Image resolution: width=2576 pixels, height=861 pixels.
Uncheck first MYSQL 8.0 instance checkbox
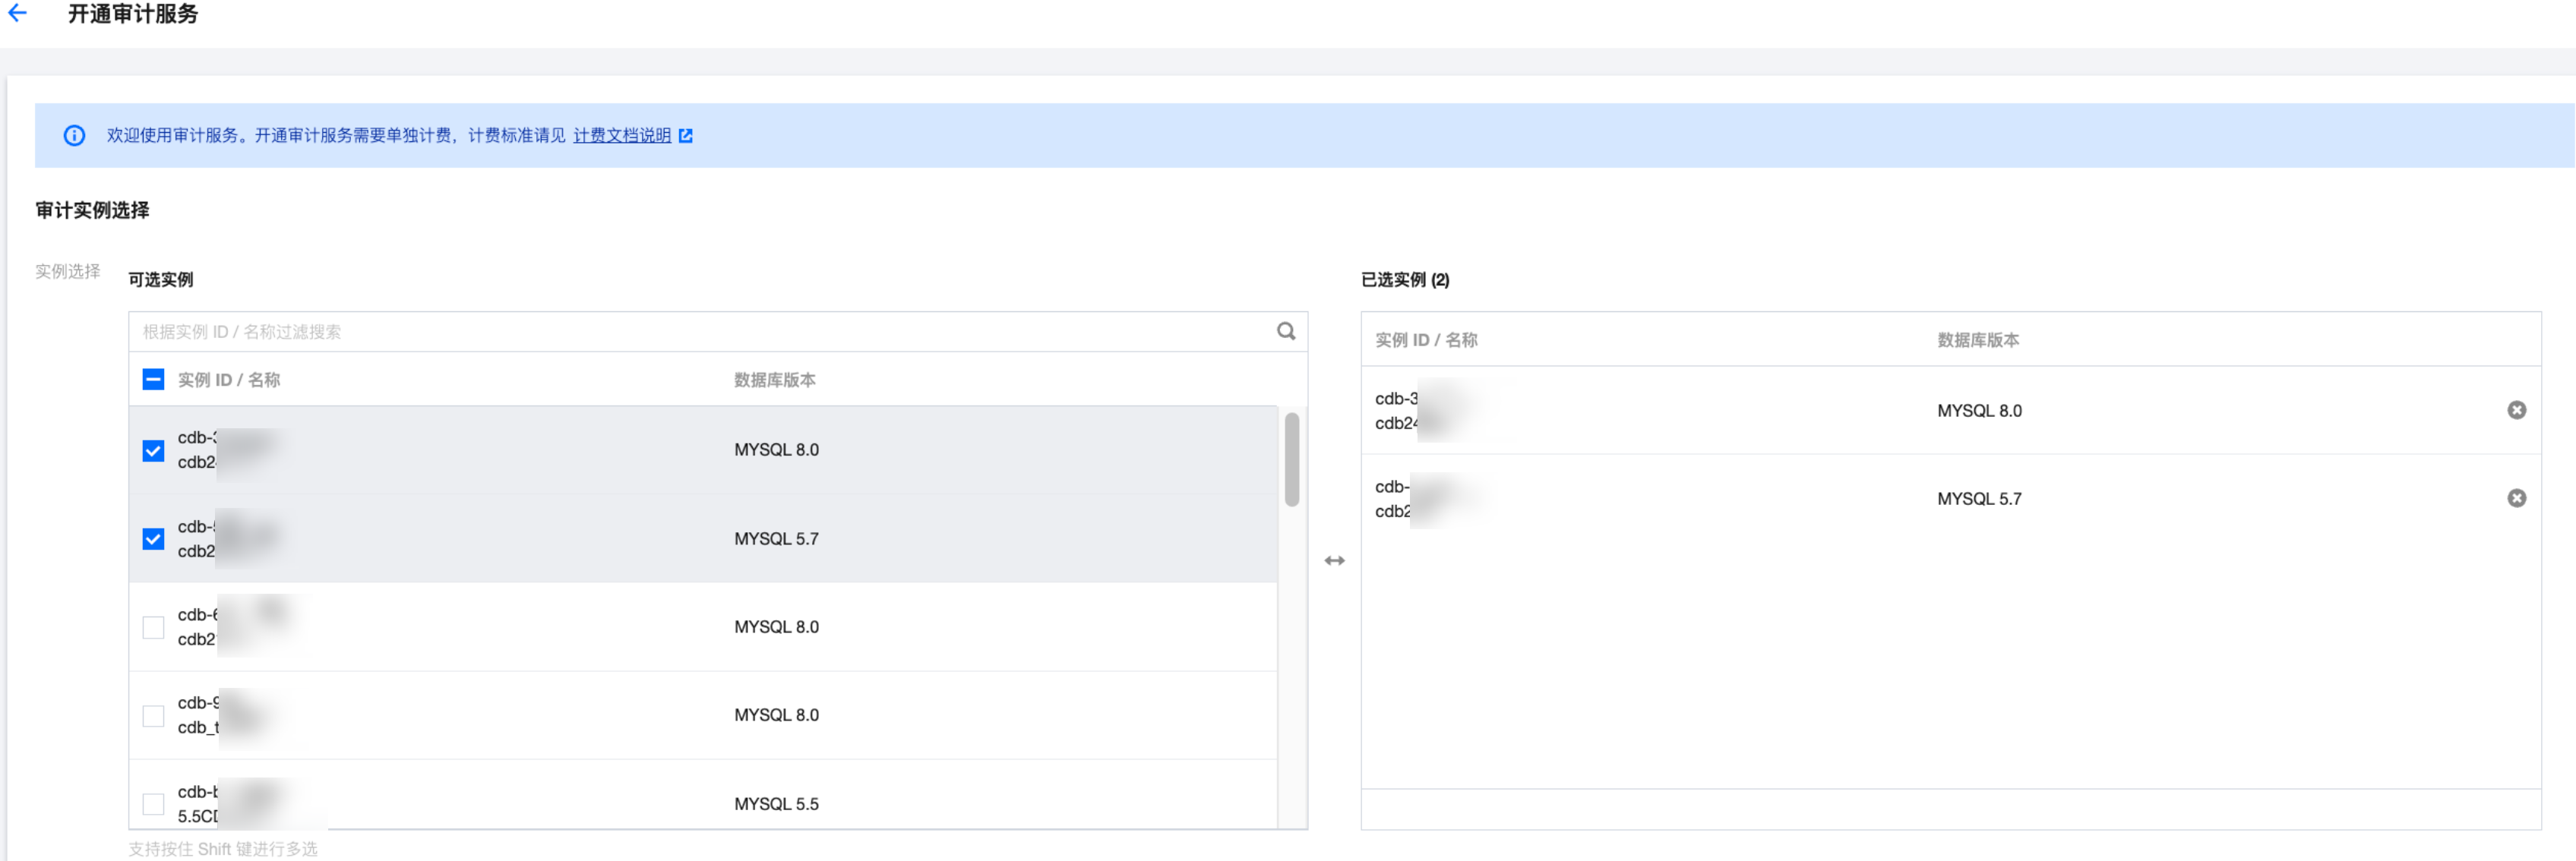click(x=153, y=450)
